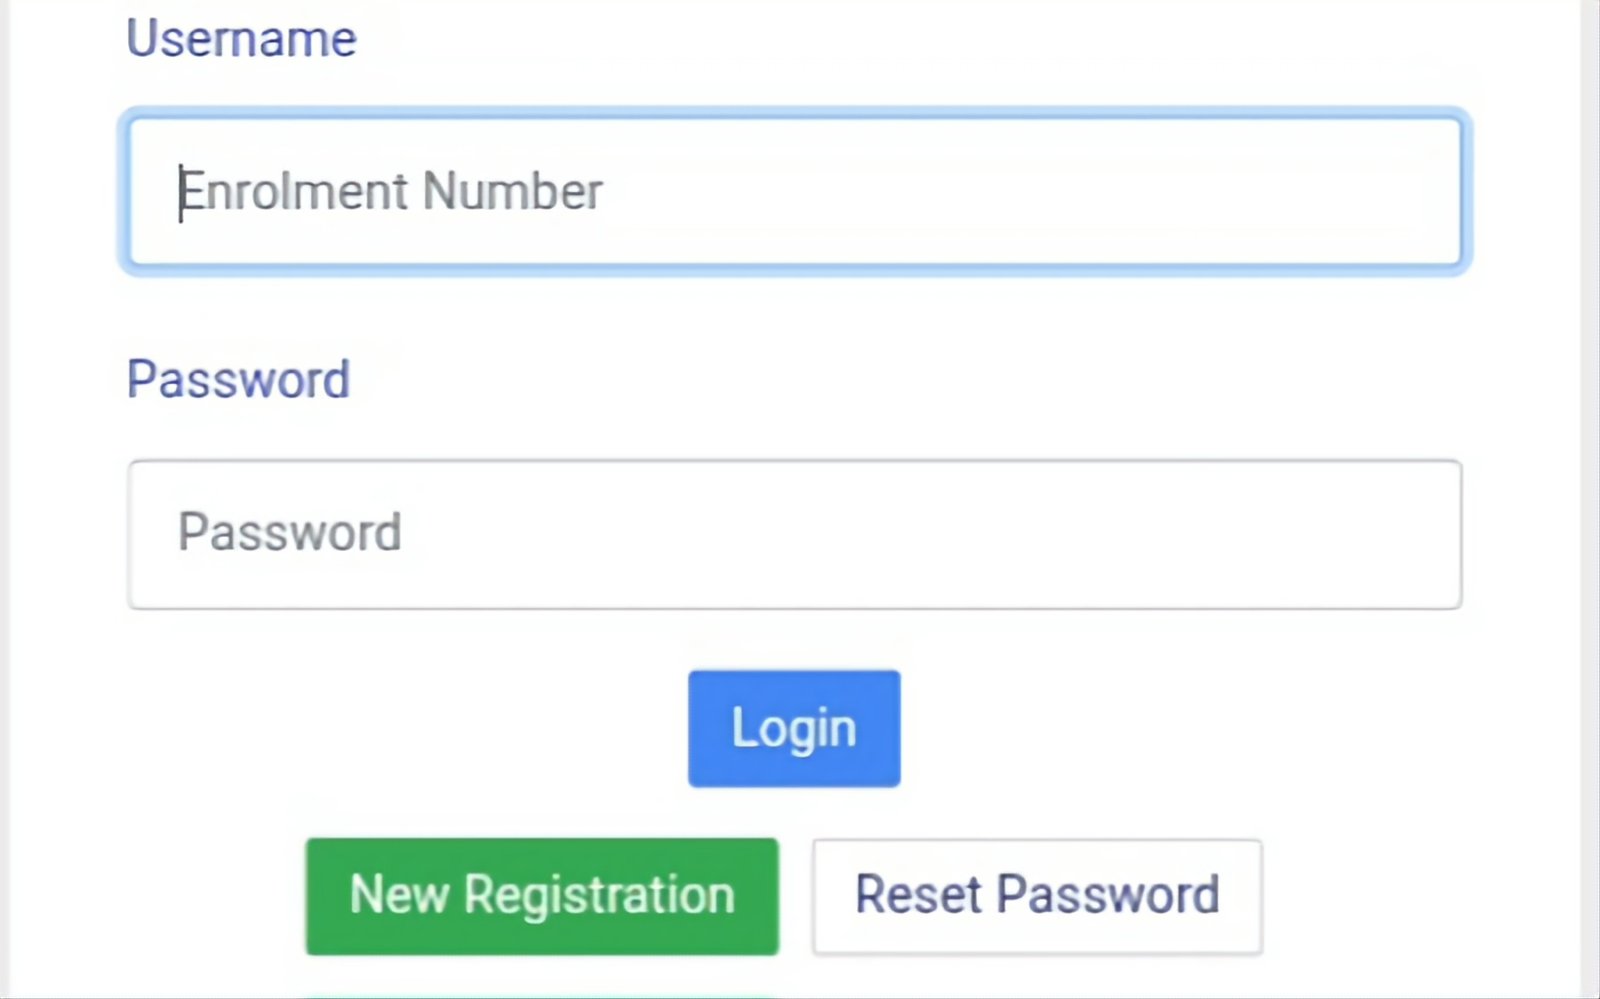
Task: Click the Enrolment Number input field
Action: pos(794,191)
